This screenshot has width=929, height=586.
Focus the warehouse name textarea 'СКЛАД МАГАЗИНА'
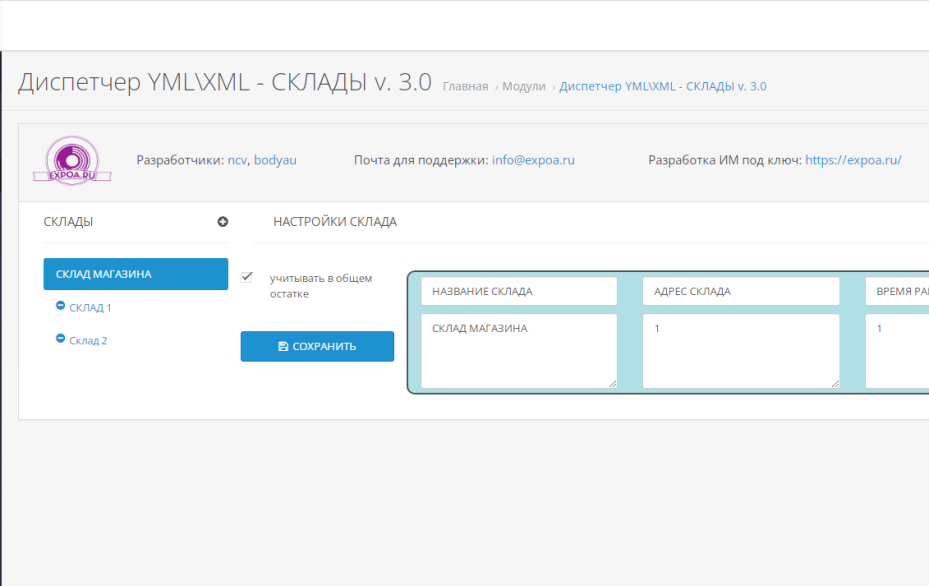pos(519,351)
